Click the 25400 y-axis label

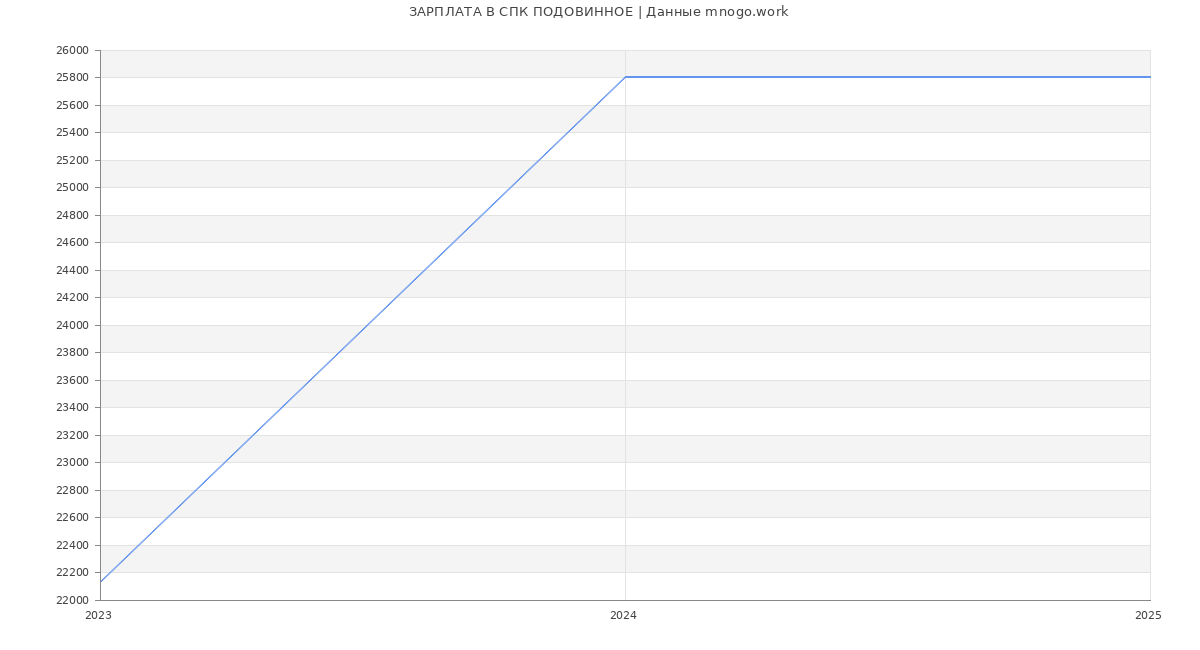coord(72,133)
